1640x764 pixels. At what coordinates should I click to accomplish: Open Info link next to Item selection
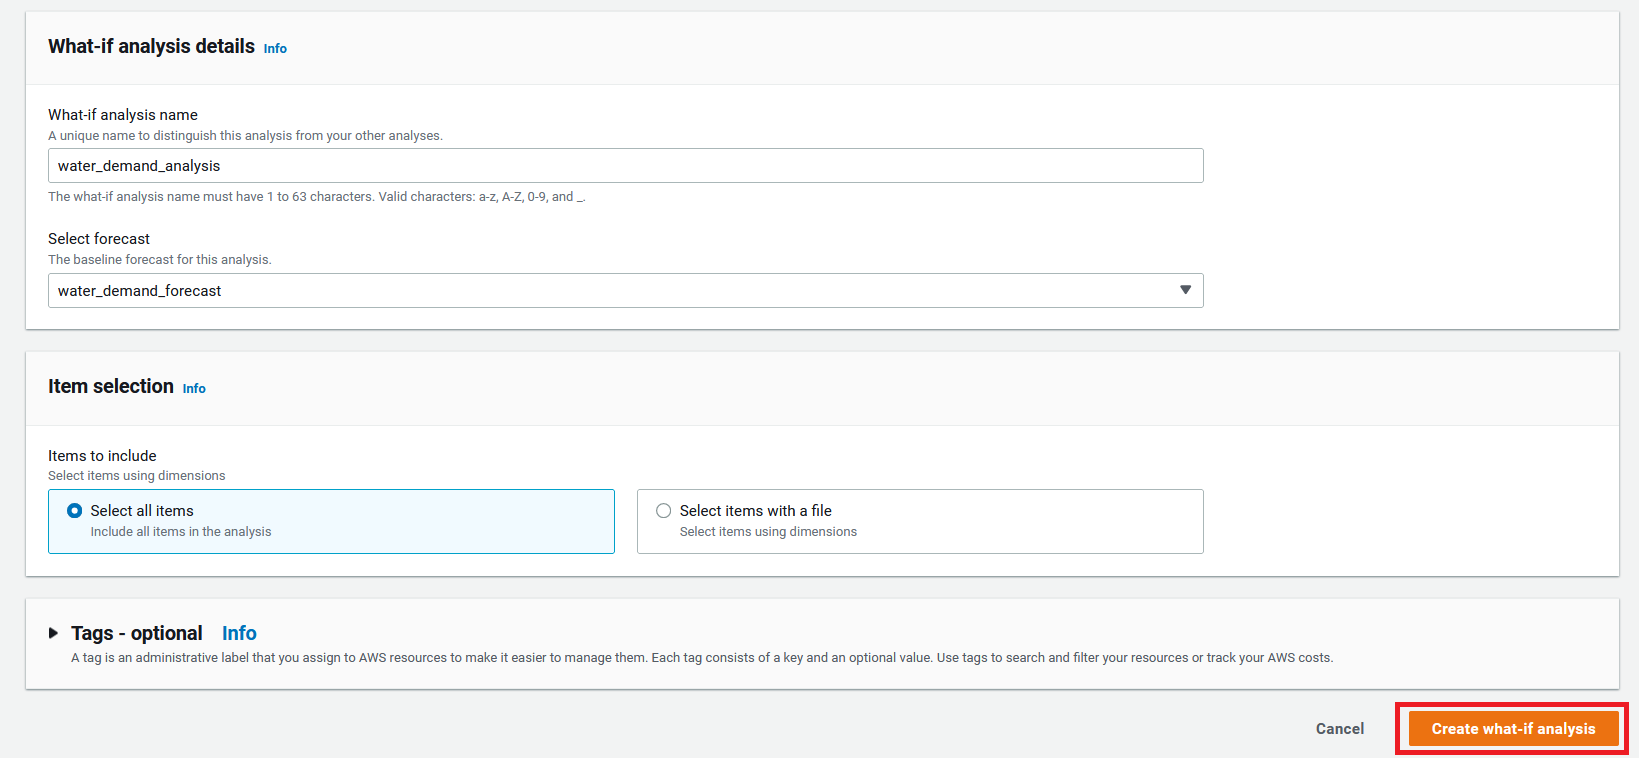point(194,388)
